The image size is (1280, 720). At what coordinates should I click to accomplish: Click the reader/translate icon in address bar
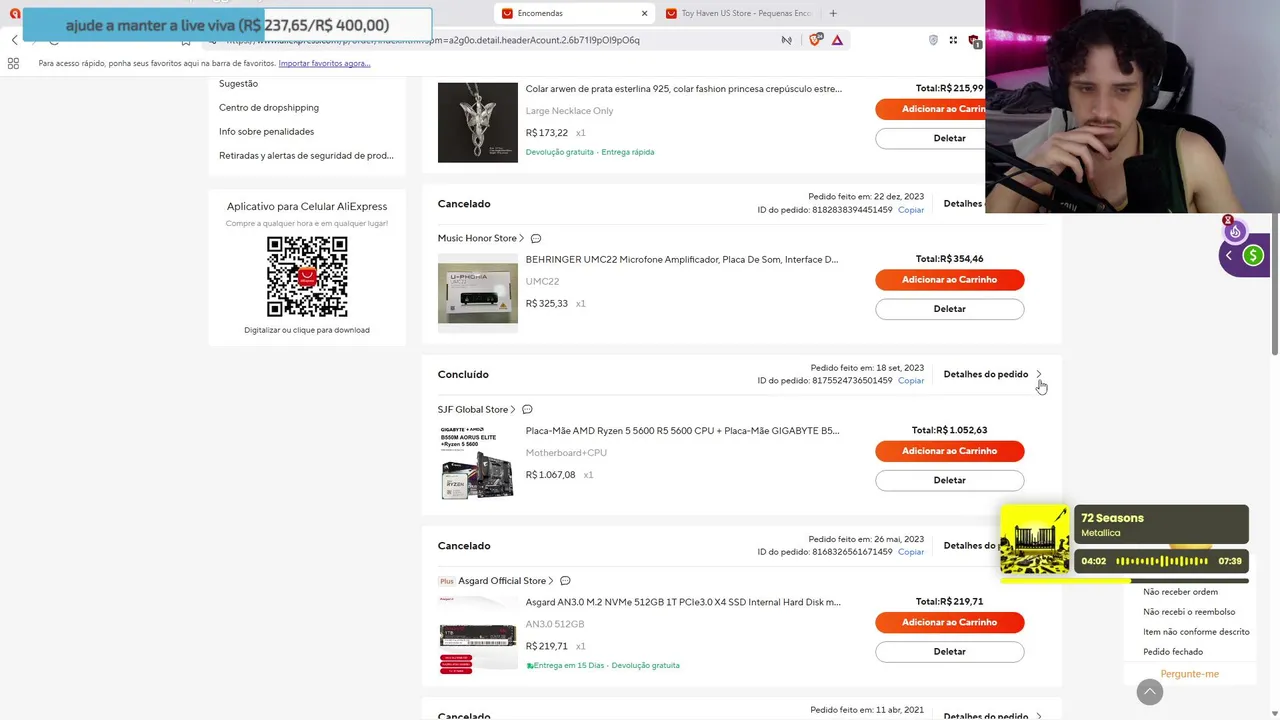tap(787, 40)
